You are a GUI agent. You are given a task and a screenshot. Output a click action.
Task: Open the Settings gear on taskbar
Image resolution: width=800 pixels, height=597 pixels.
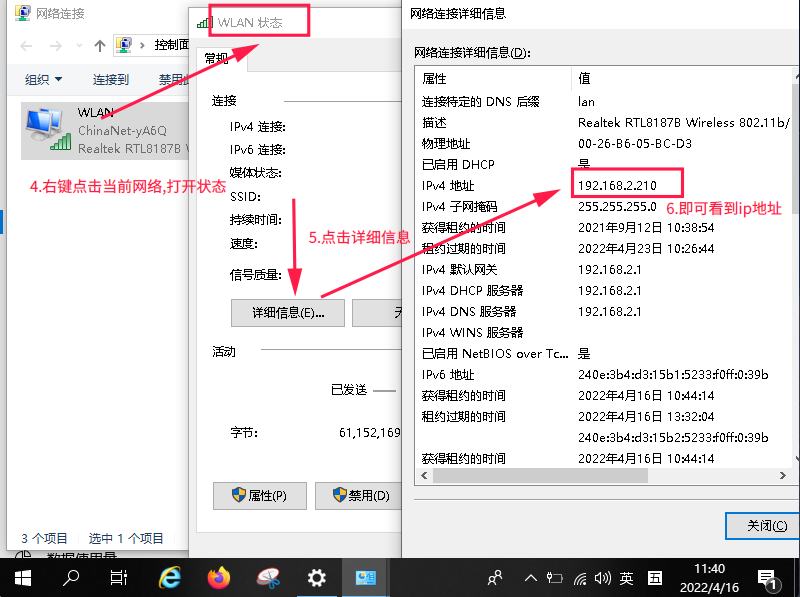(316, 577)
